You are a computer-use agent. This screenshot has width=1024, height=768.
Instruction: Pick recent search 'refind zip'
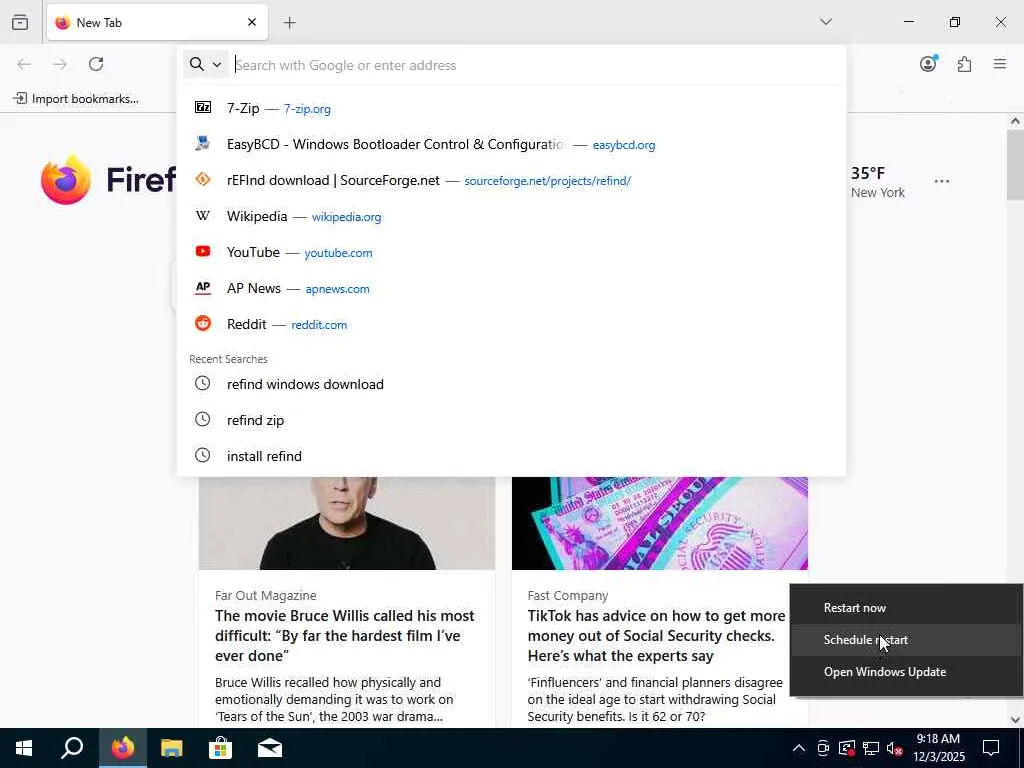[x=511, y=420]
